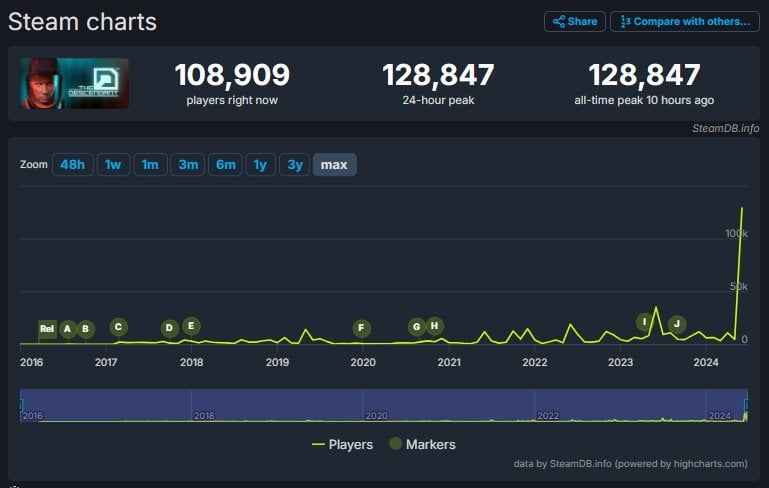Click marker J on the chart
This screenshot has height=488, width=769.
(x=677, y=323)
